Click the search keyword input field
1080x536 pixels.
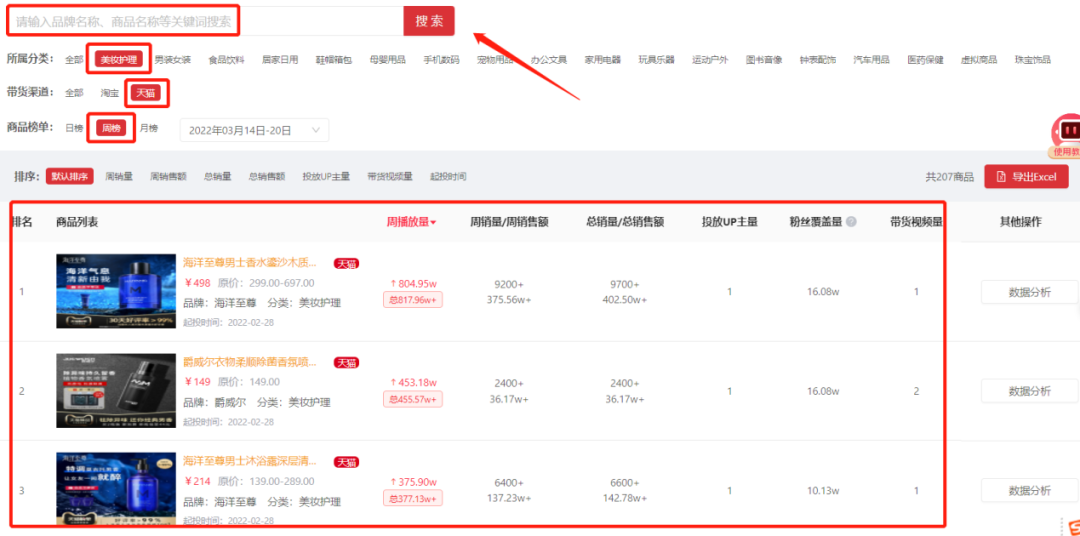[205, 21]
